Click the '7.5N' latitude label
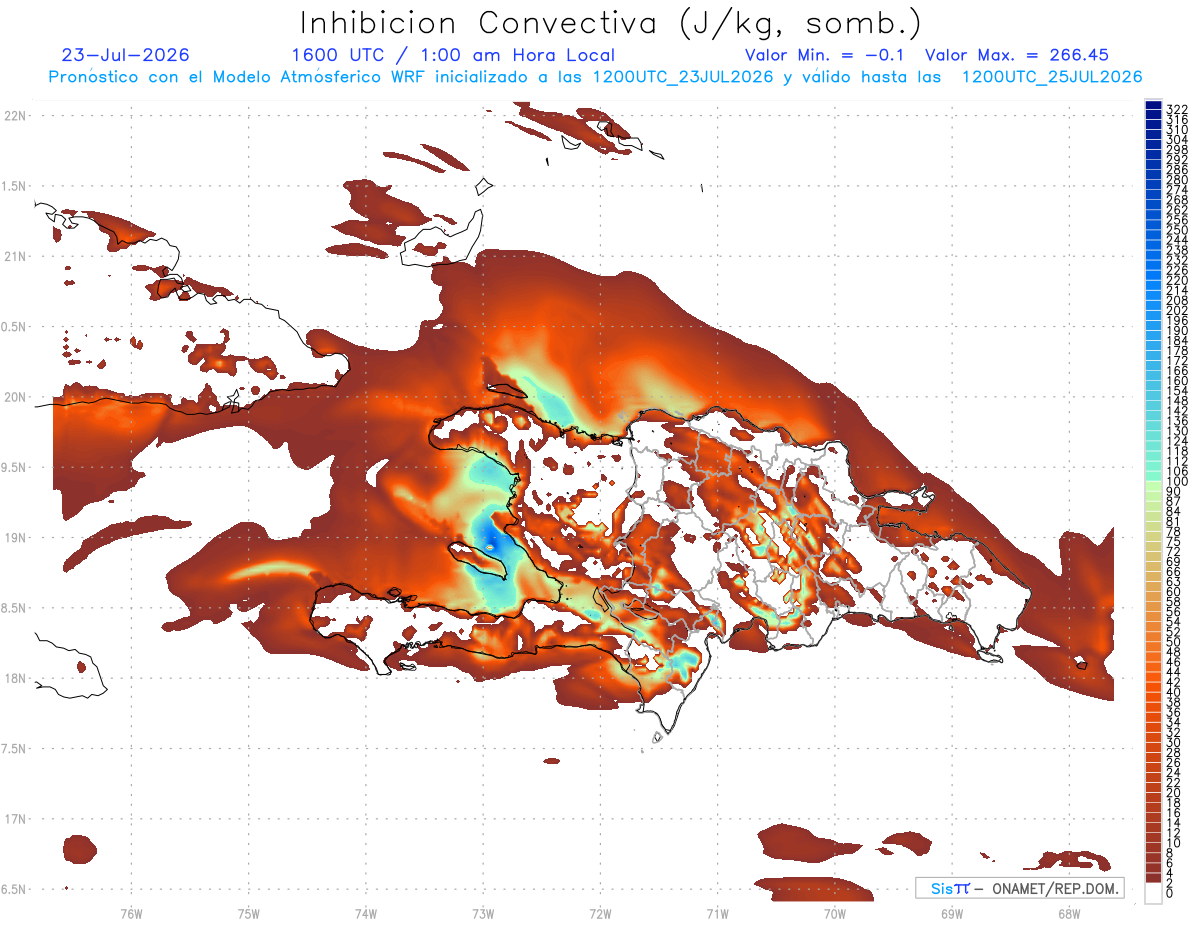The width and height of the screenshot is (1200, 927). click(15, 749)
